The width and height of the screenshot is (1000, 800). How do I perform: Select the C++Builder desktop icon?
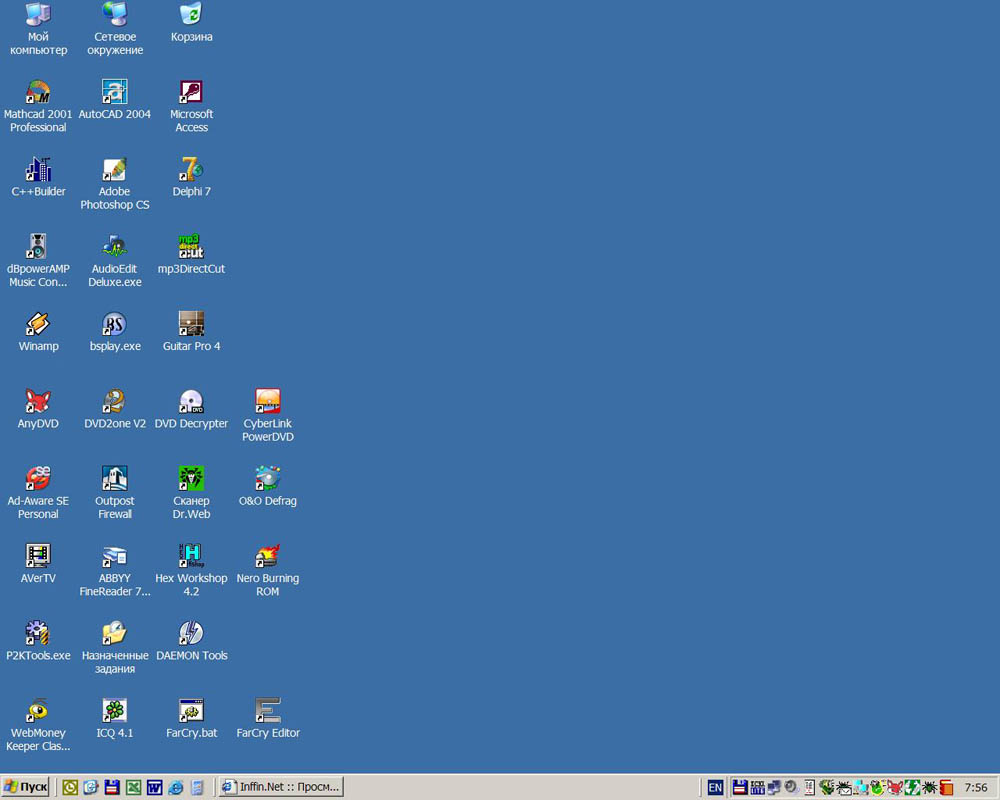(x=38, y=177)
